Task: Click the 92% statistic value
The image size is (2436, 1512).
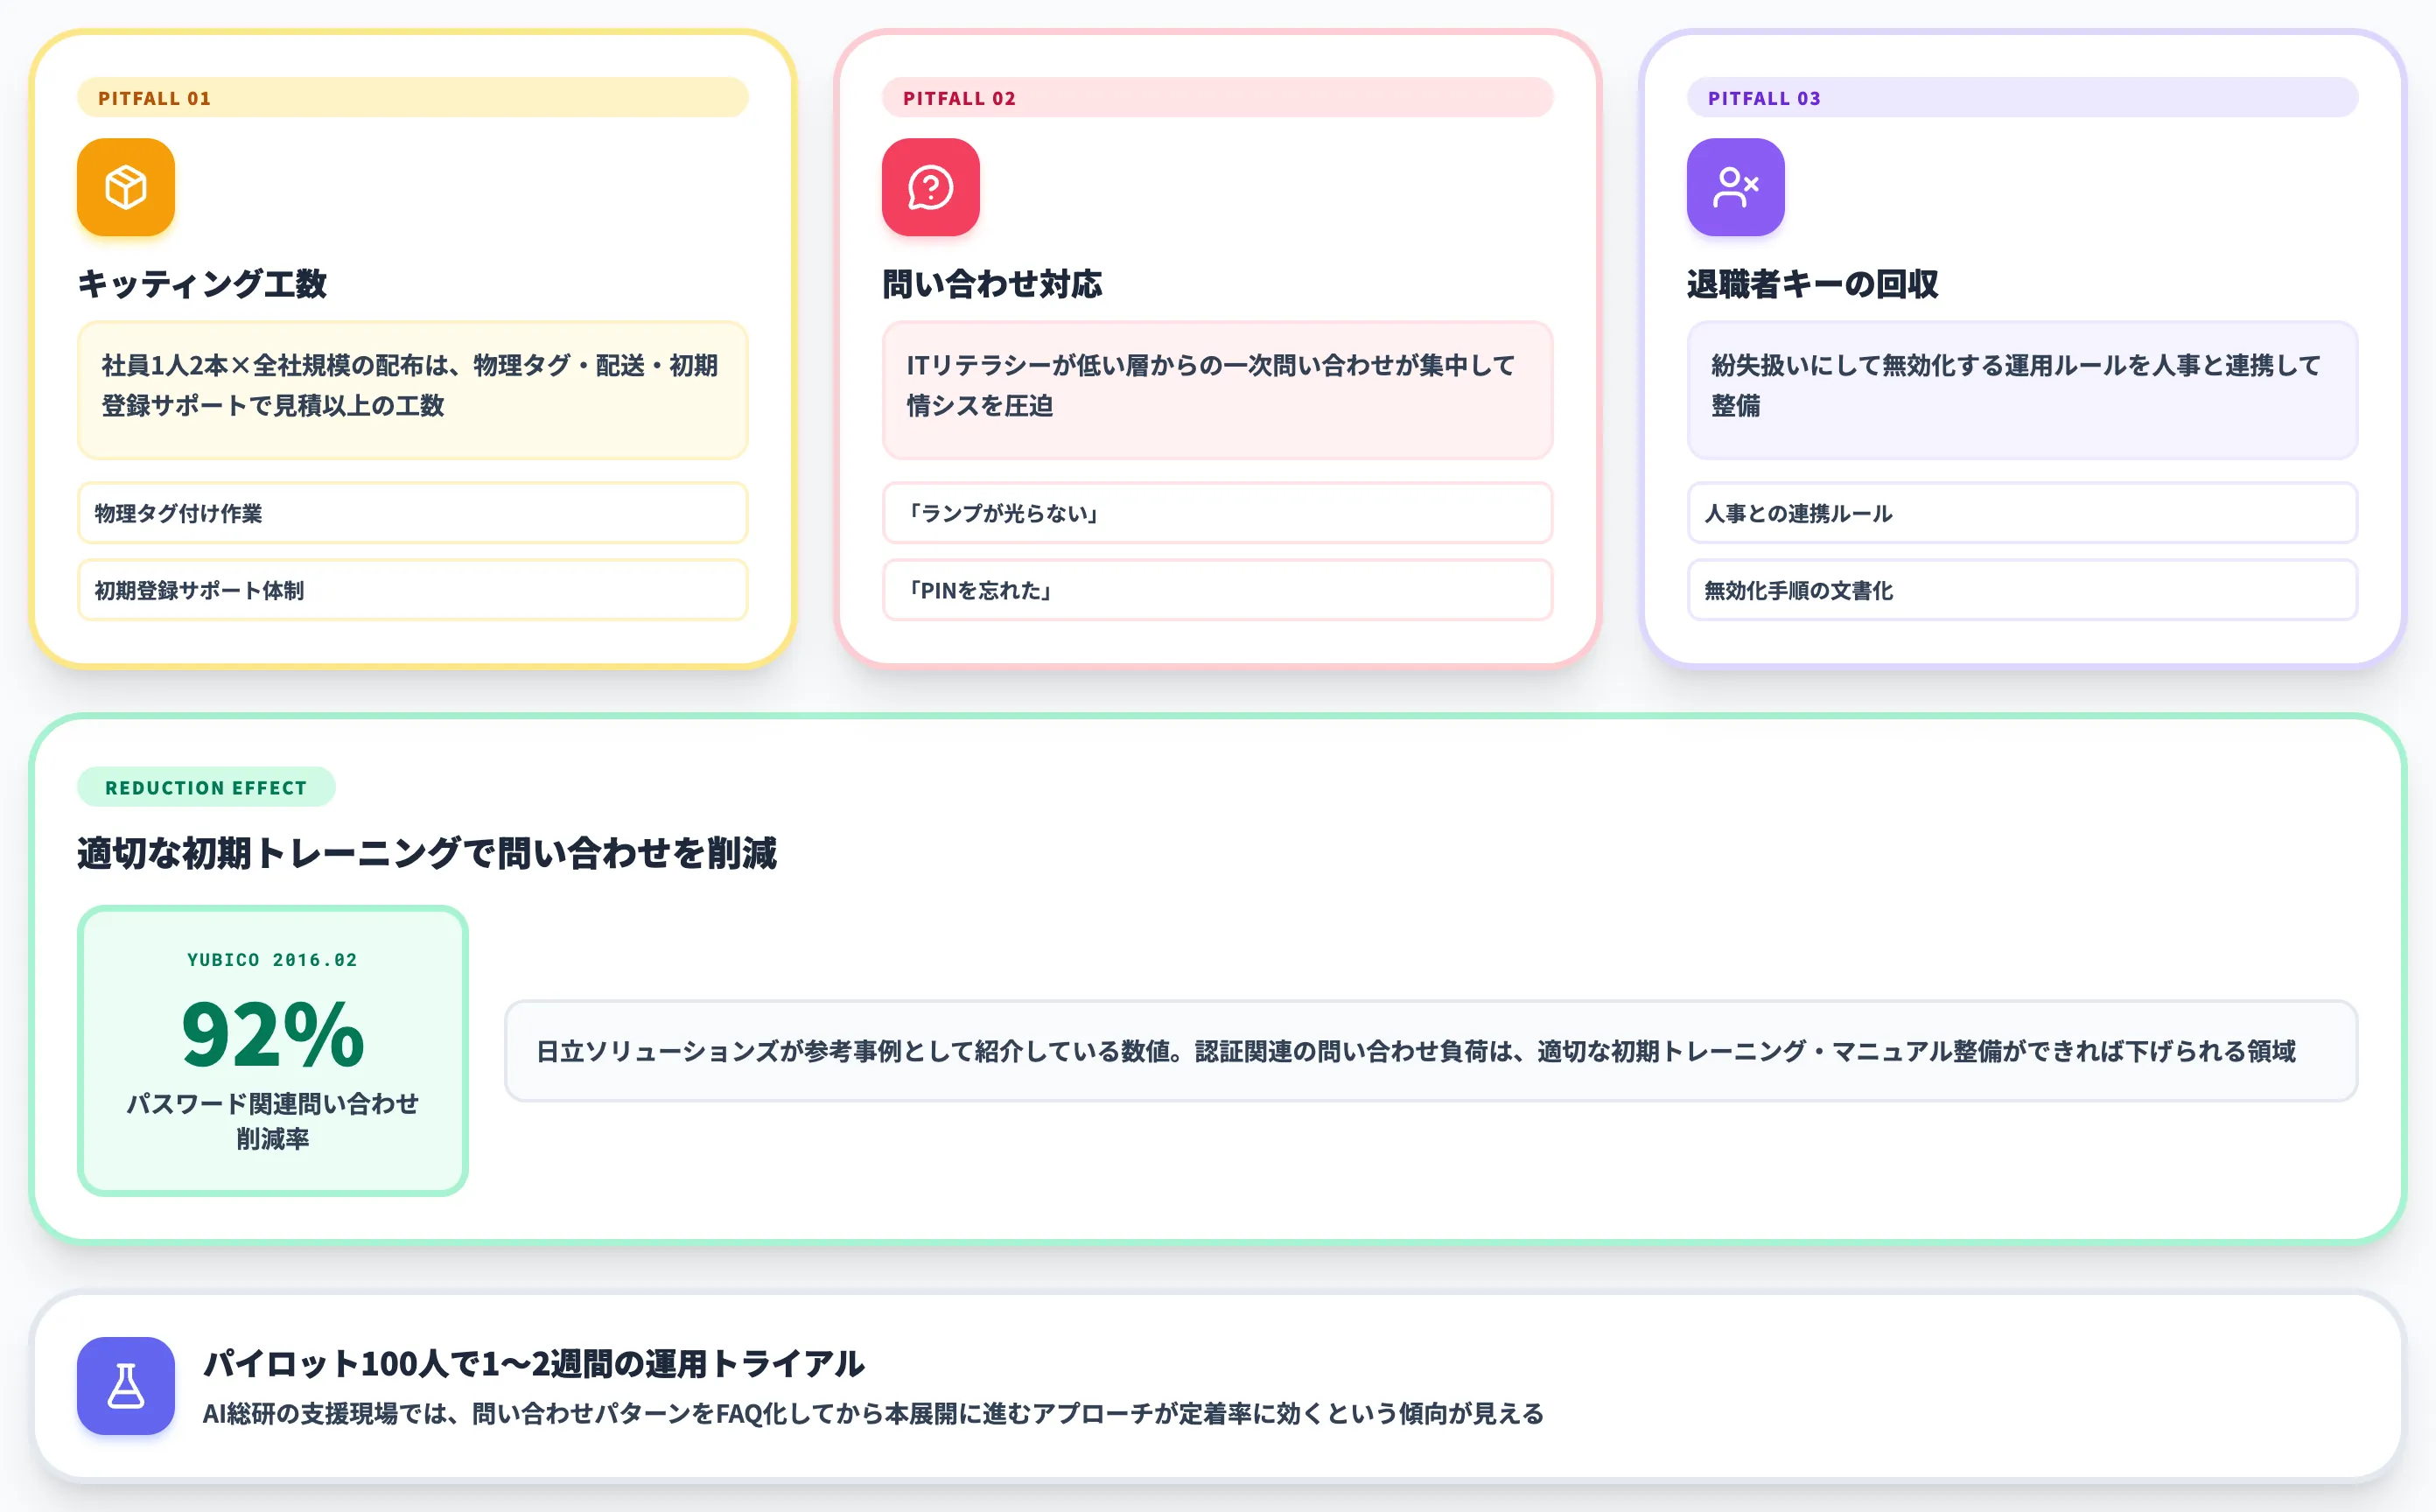Action: (x=272, y=1034)
